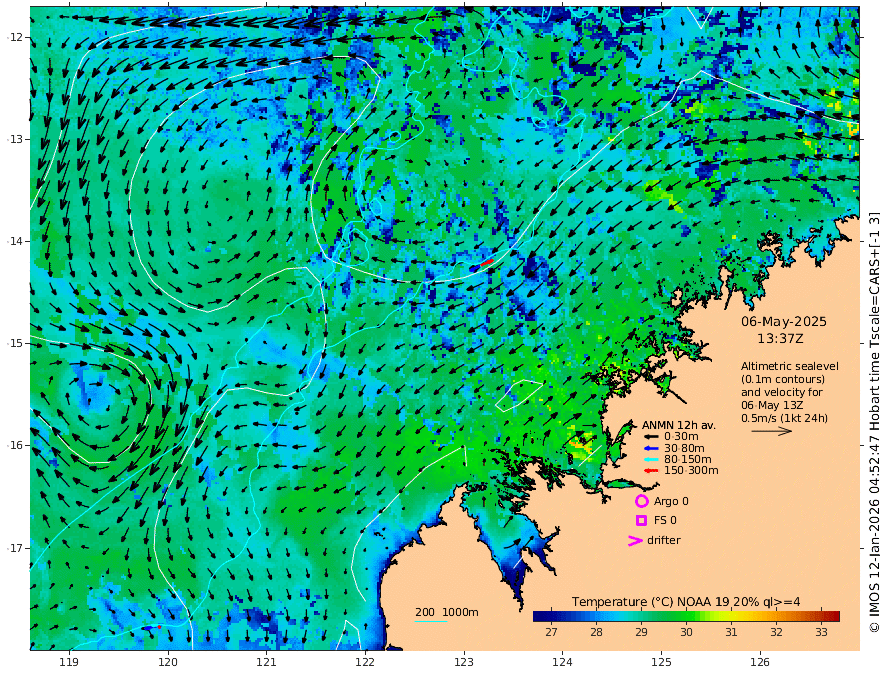Click the '1000m' isobath label

tap(460, 612)
